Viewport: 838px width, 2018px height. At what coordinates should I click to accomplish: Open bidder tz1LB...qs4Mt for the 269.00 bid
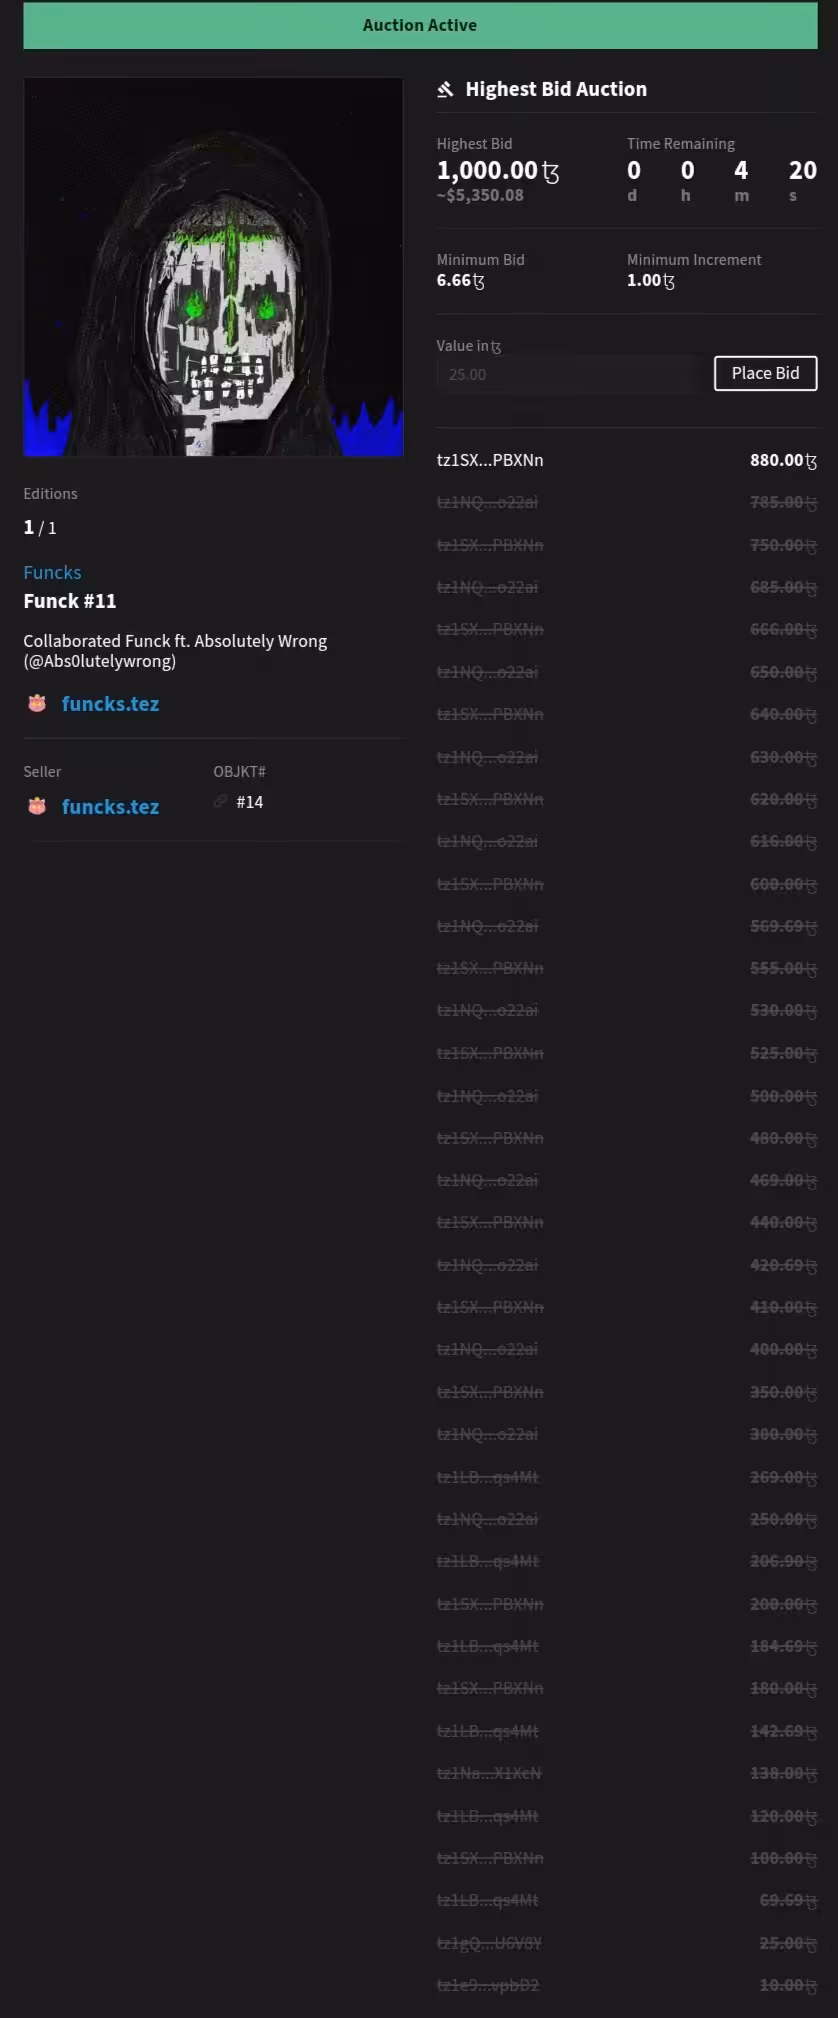(x=488, y=1477)
